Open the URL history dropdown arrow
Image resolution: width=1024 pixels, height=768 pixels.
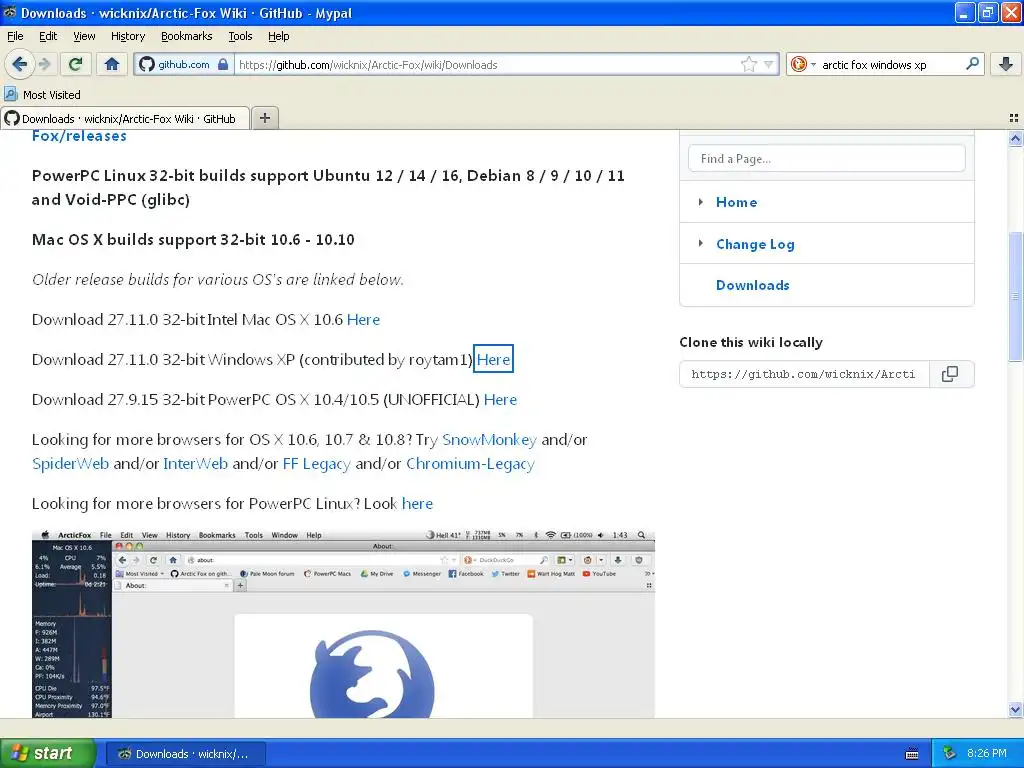click(769, 64)
